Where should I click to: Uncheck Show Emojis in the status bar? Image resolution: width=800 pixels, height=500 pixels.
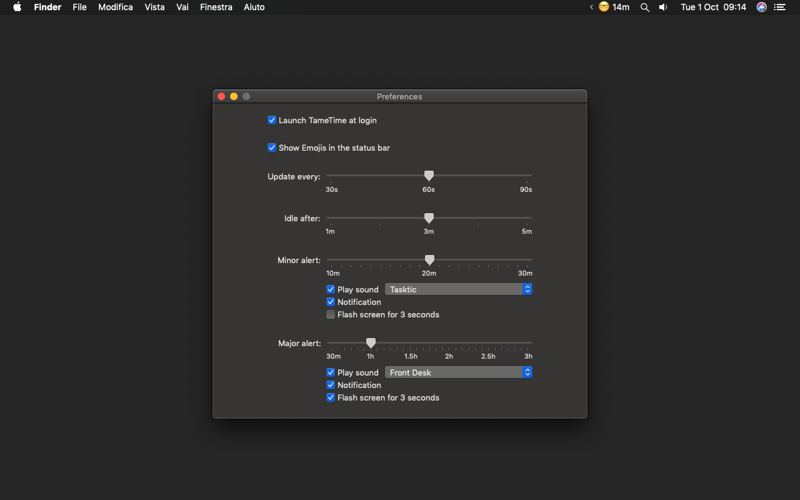272,148
